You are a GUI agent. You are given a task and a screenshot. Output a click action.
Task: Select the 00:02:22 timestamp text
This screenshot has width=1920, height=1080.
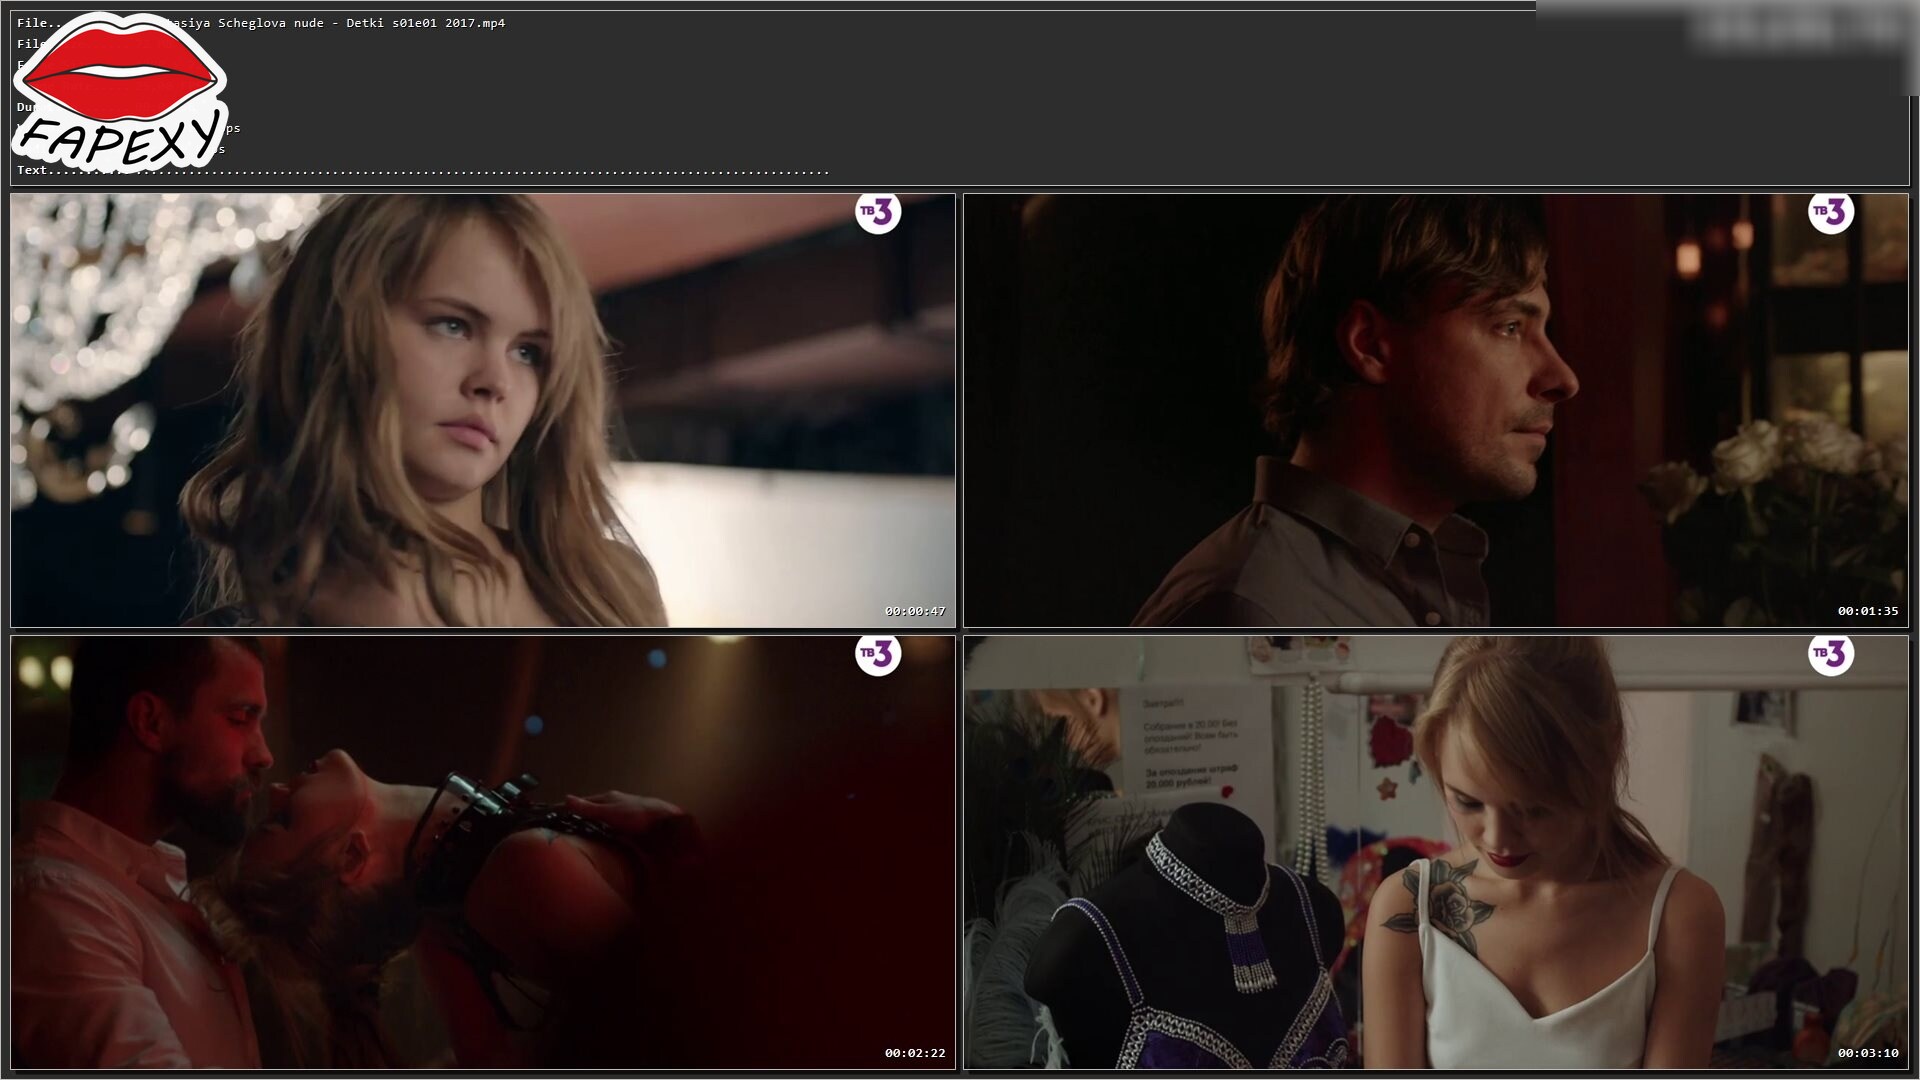pyautogui.click(x=915, y=1053)
